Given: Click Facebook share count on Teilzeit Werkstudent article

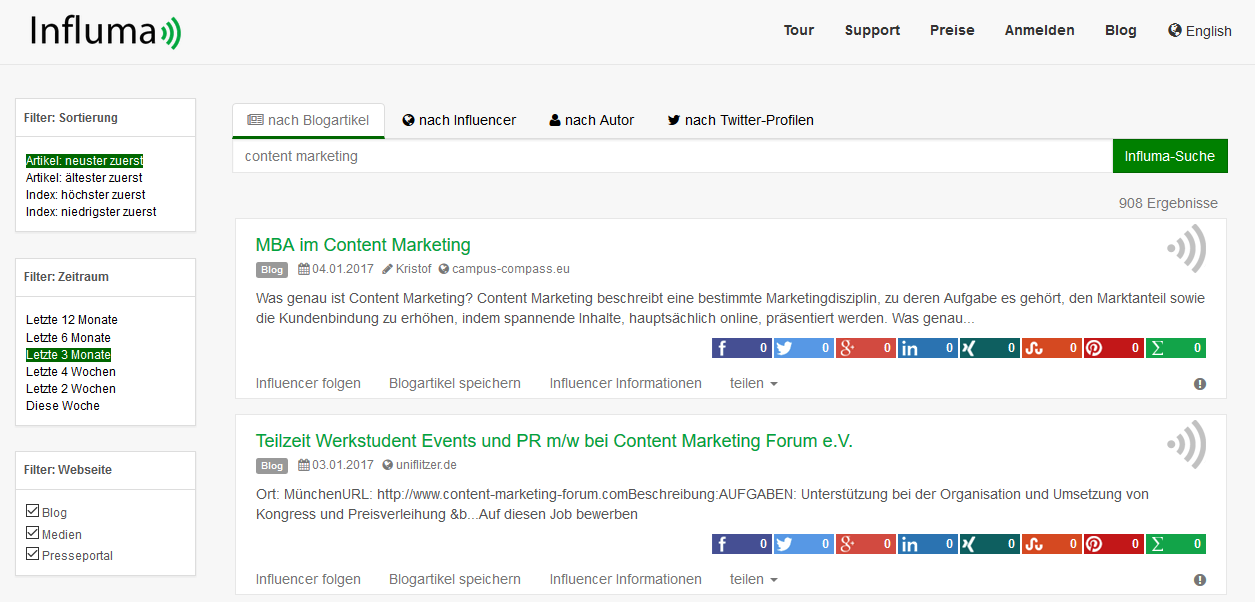Looking at the screenshot, I should (x=742, y=544).
